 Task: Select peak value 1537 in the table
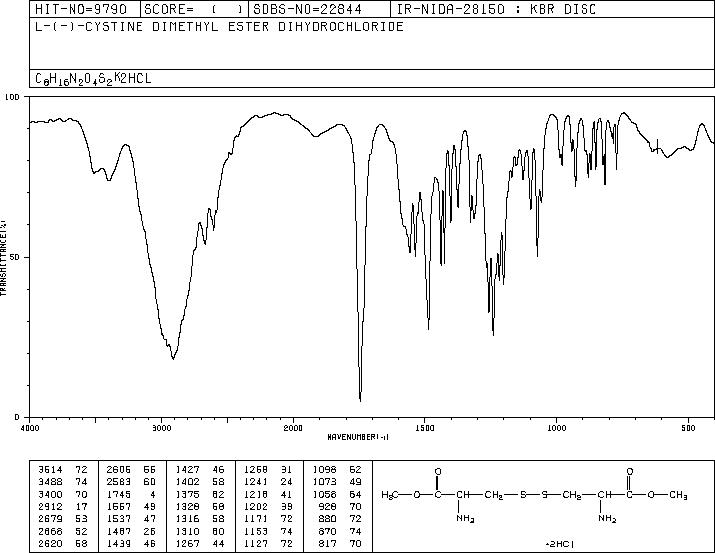pos(119,519)
